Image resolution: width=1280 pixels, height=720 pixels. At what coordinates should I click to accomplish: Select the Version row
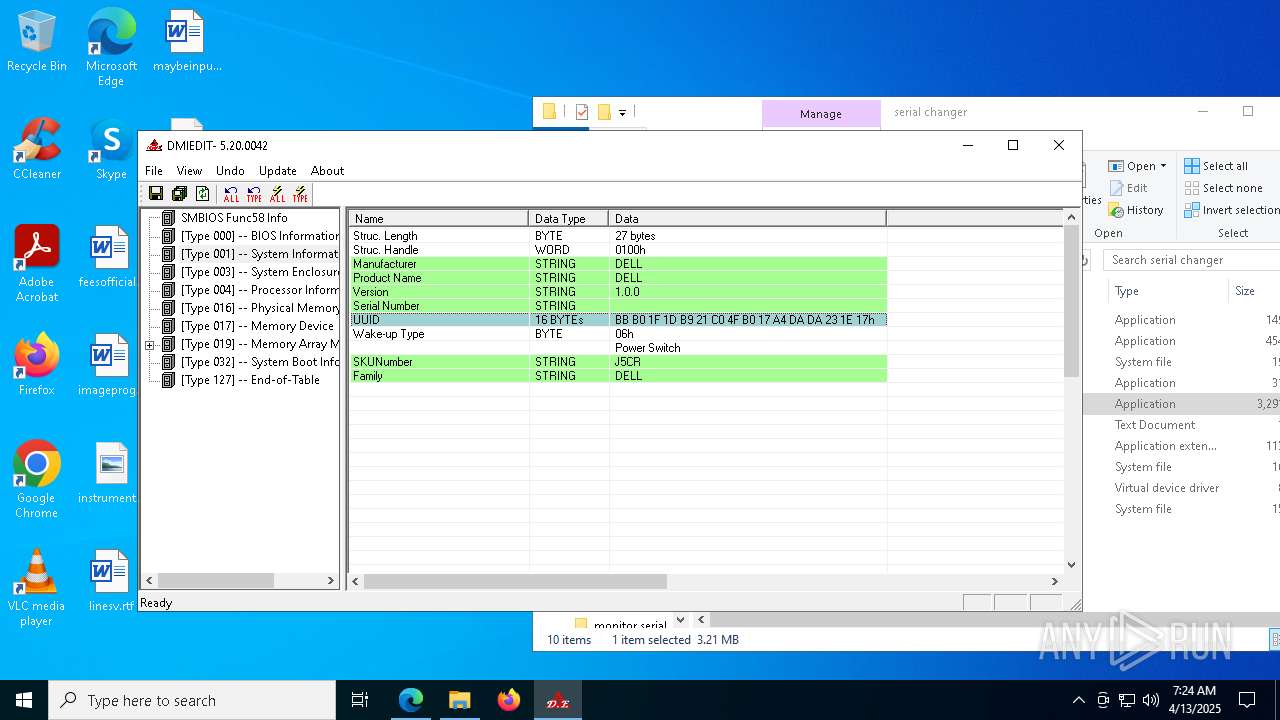pos(618,292)
